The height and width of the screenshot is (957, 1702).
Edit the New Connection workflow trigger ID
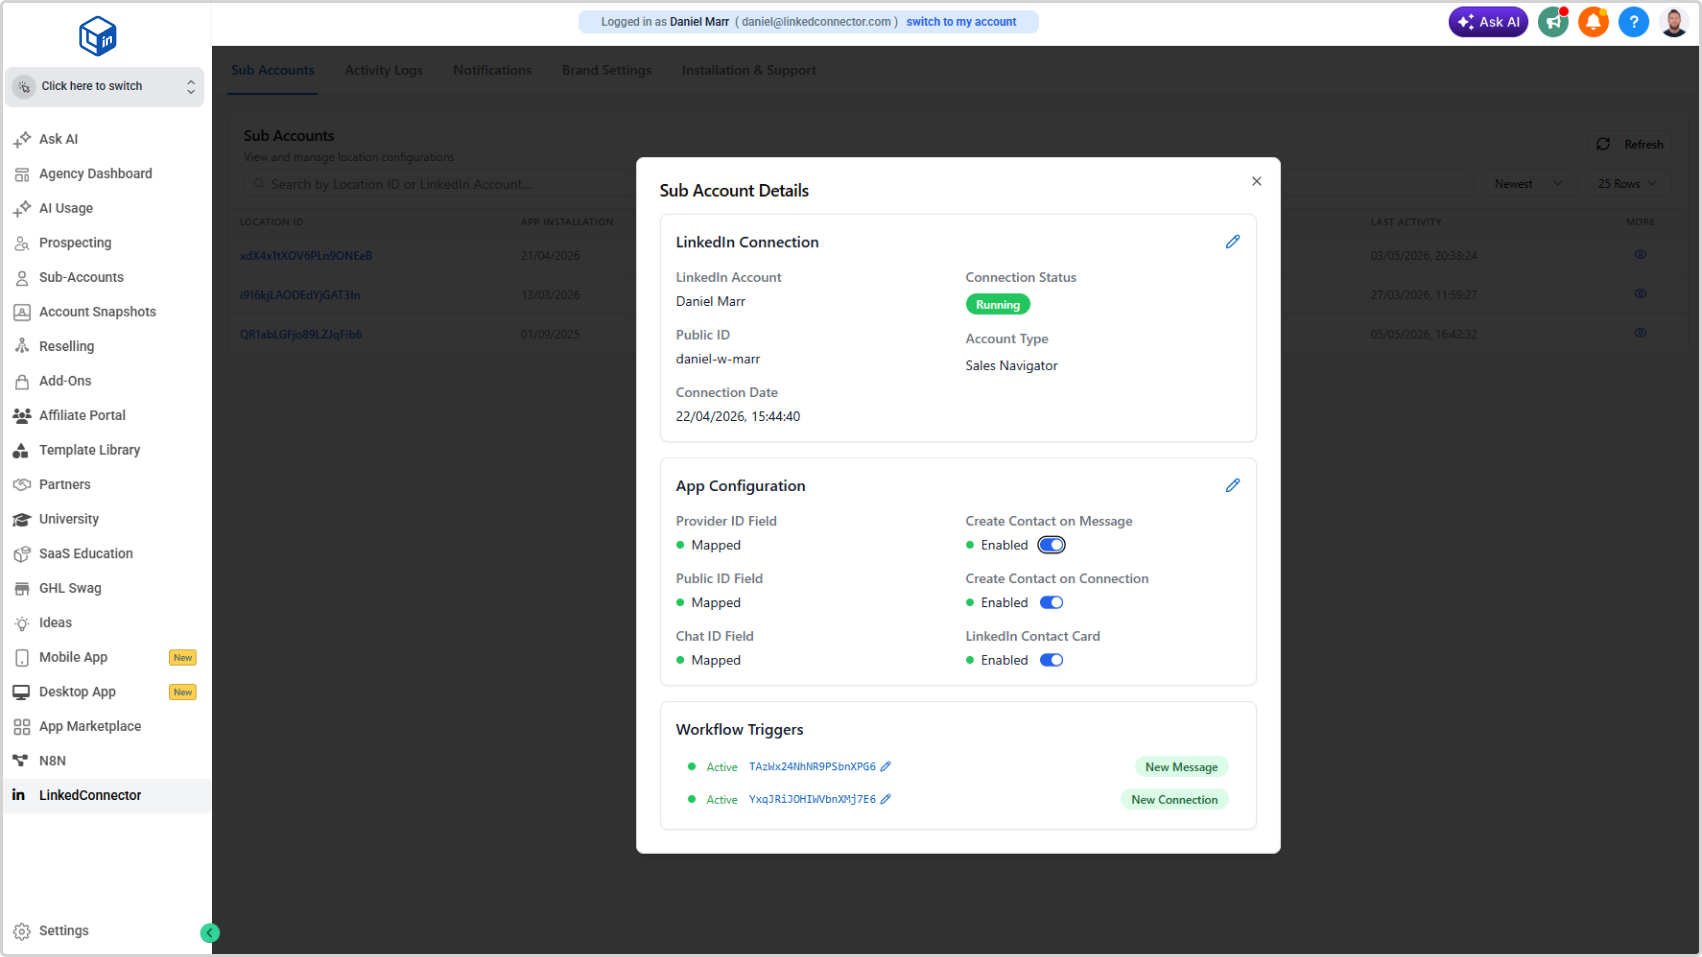click(x=885, y=800)
